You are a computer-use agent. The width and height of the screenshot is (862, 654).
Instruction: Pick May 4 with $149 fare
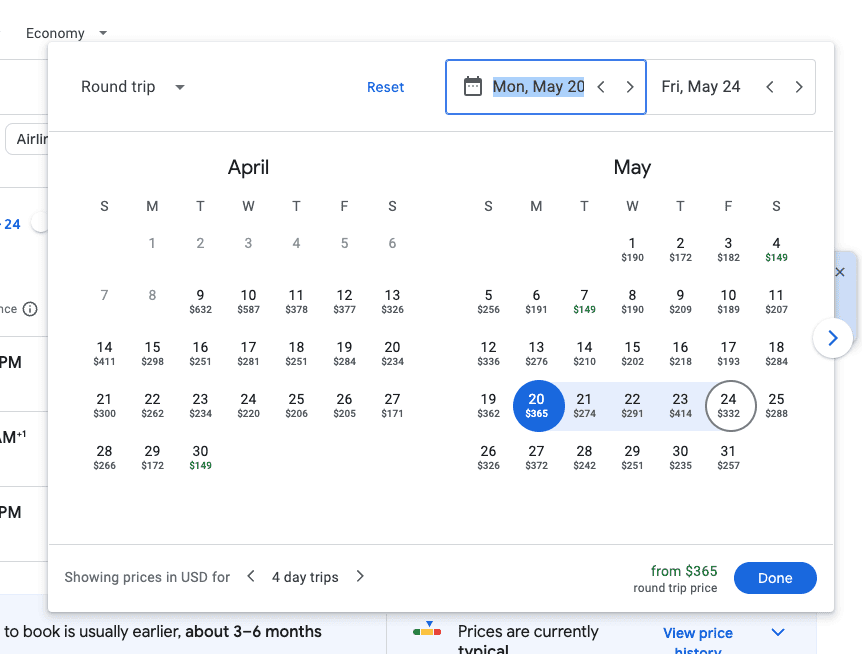776,248
